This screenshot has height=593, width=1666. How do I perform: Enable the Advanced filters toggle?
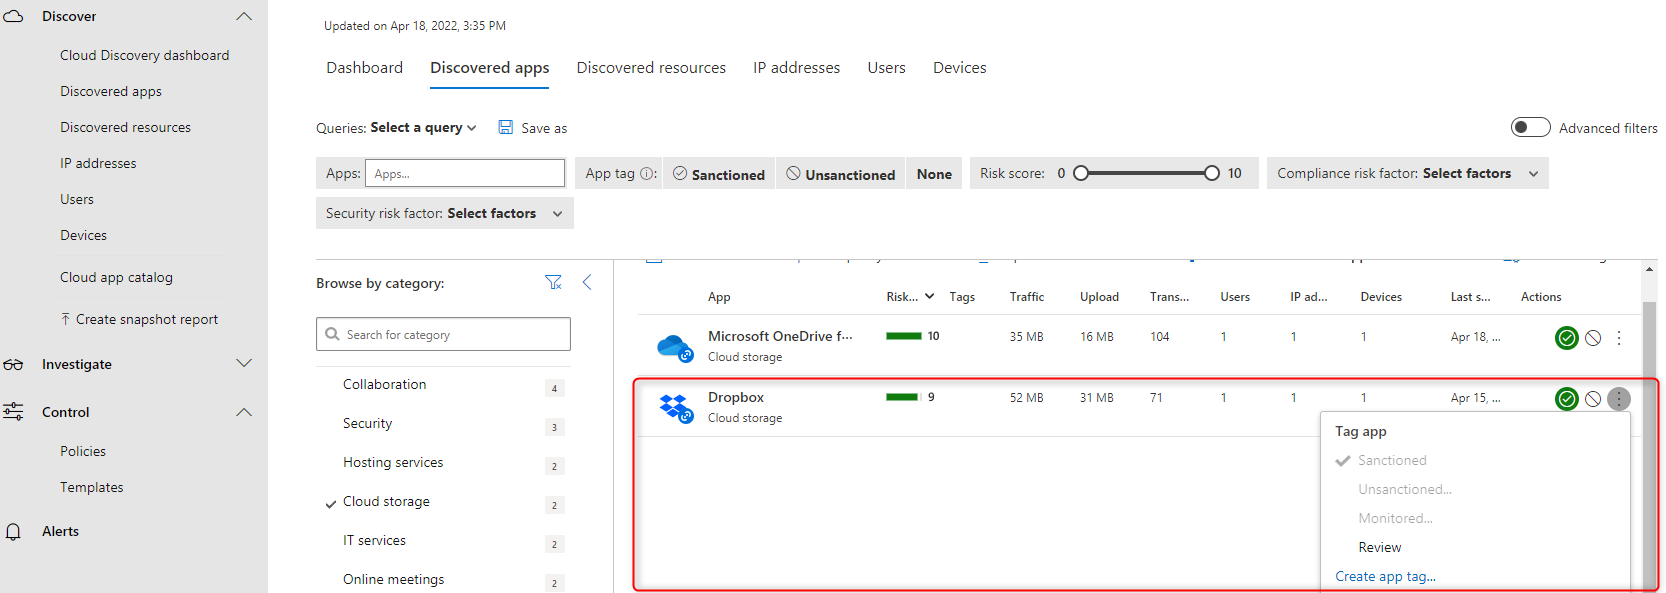tap(1530, 128)
